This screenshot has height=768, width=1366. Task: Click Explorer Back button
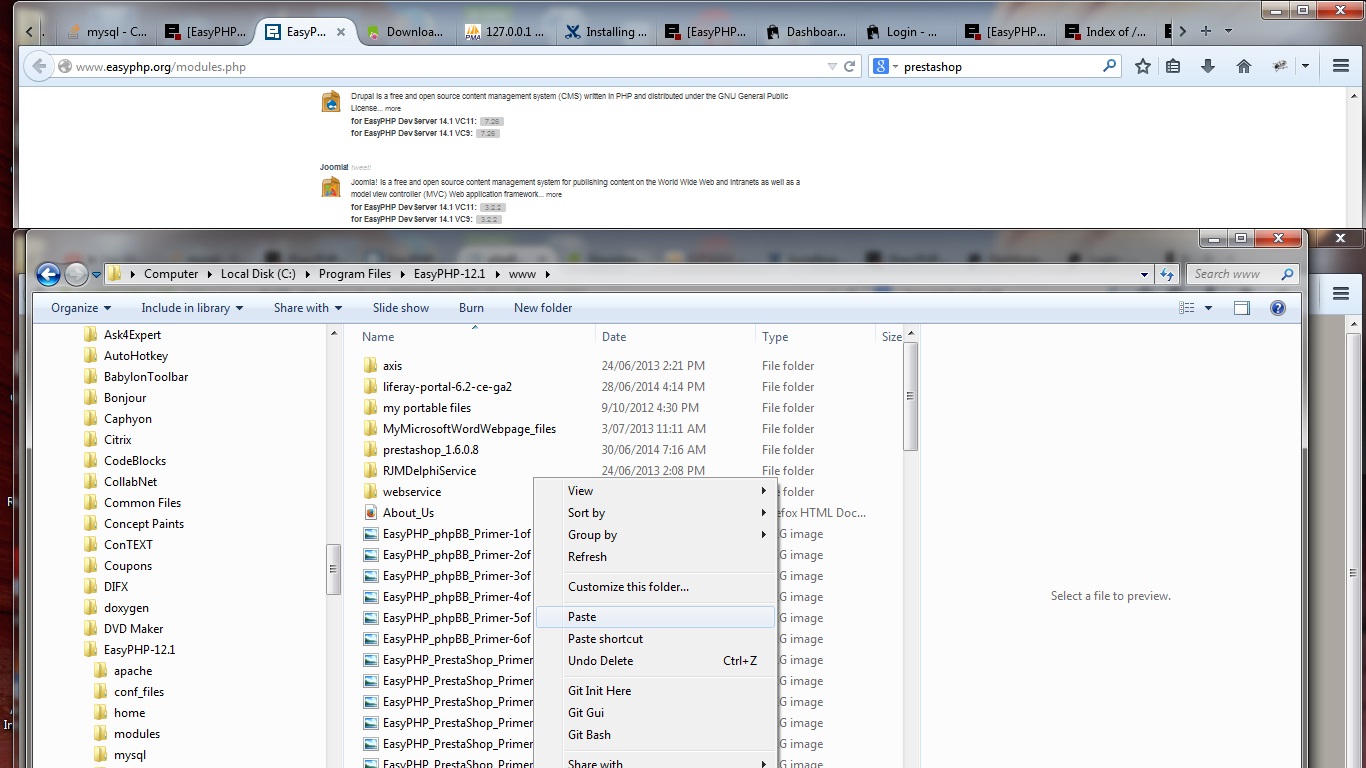click(48, 274)
